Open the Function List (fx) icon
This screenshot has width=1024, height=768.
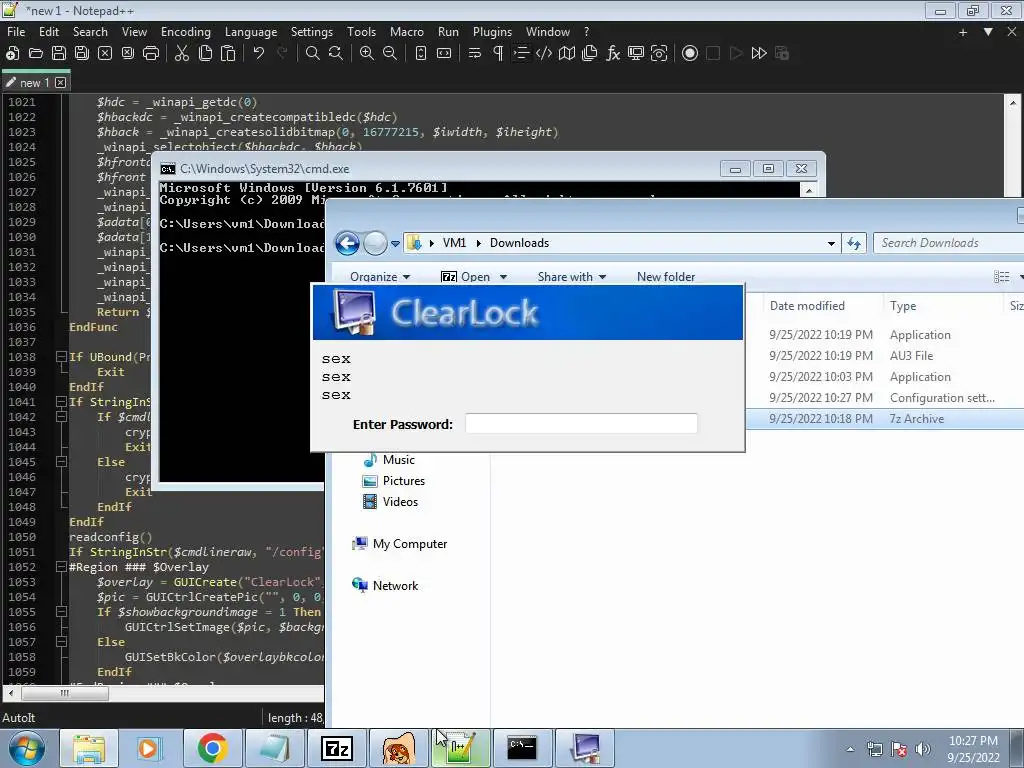tap(613, 54)
